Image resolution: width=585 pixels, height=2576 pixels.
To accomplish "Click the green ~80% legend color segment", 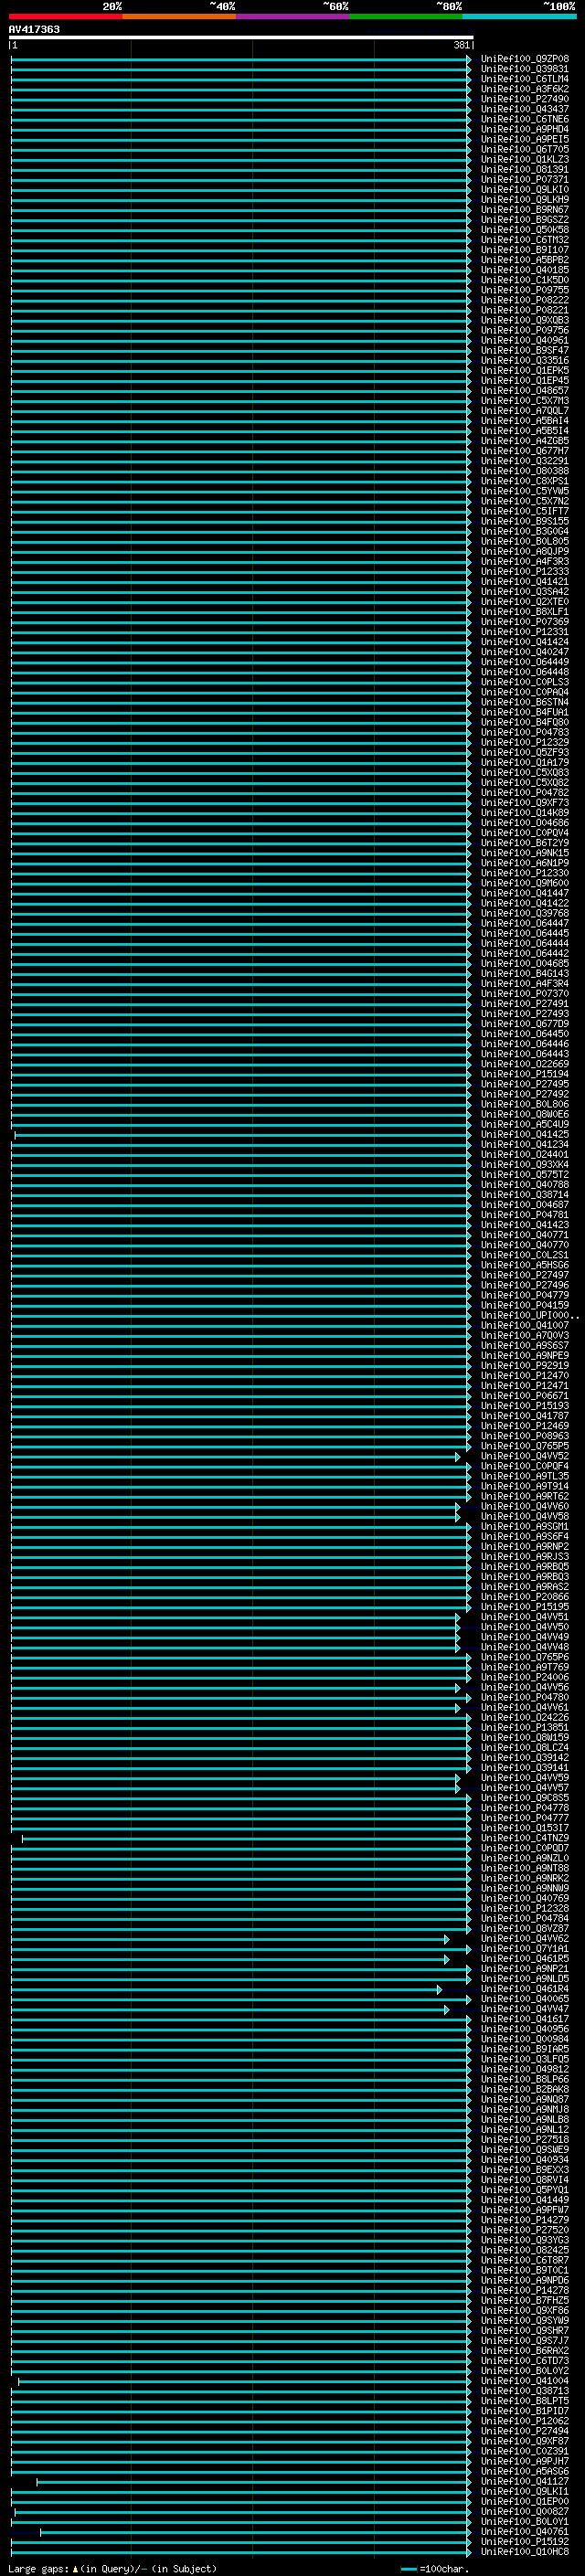I will click(406, 16).
